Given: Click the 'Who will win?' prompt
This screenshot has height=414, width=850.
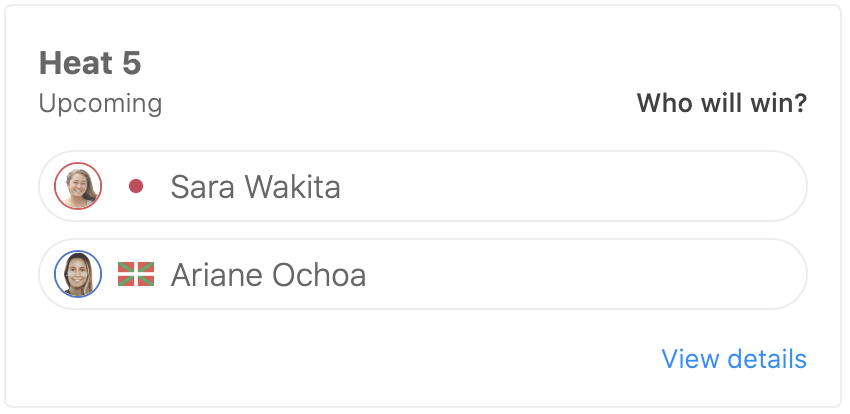Looking at the screenshot, I should pyautogui.click(x=722, y=103).
